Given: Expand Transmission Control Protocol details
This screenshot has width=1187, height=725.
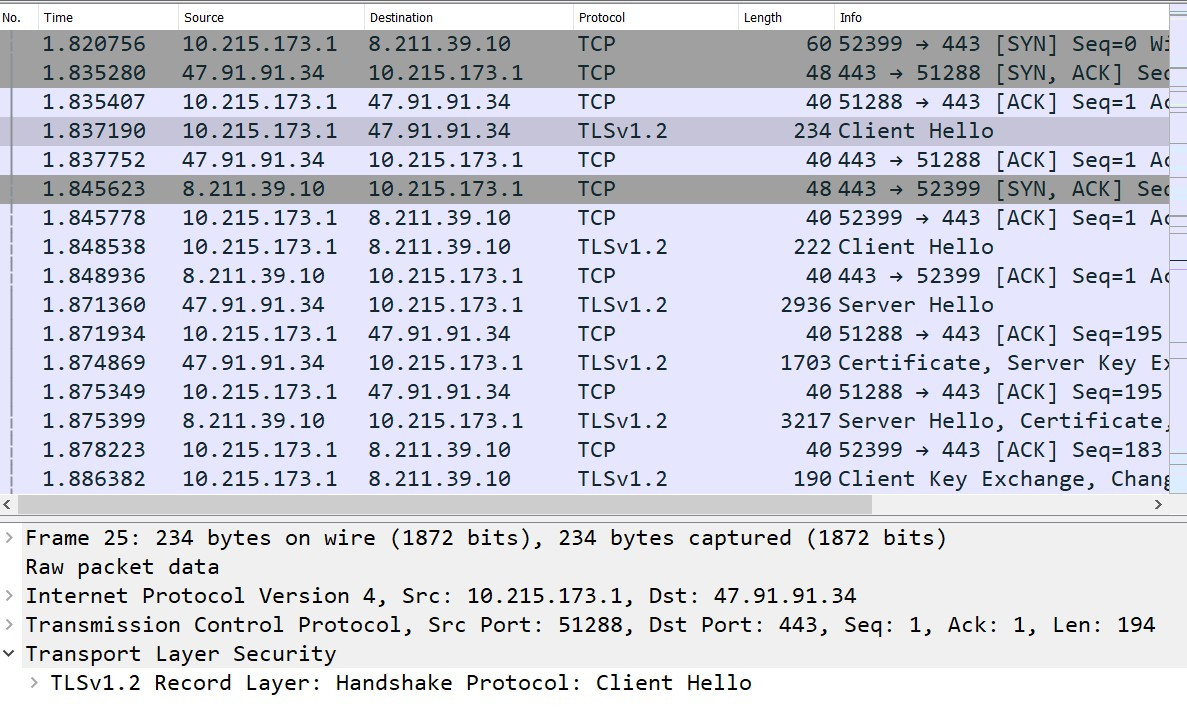Looking at the screenshot, I should click(x=10, y=625).
